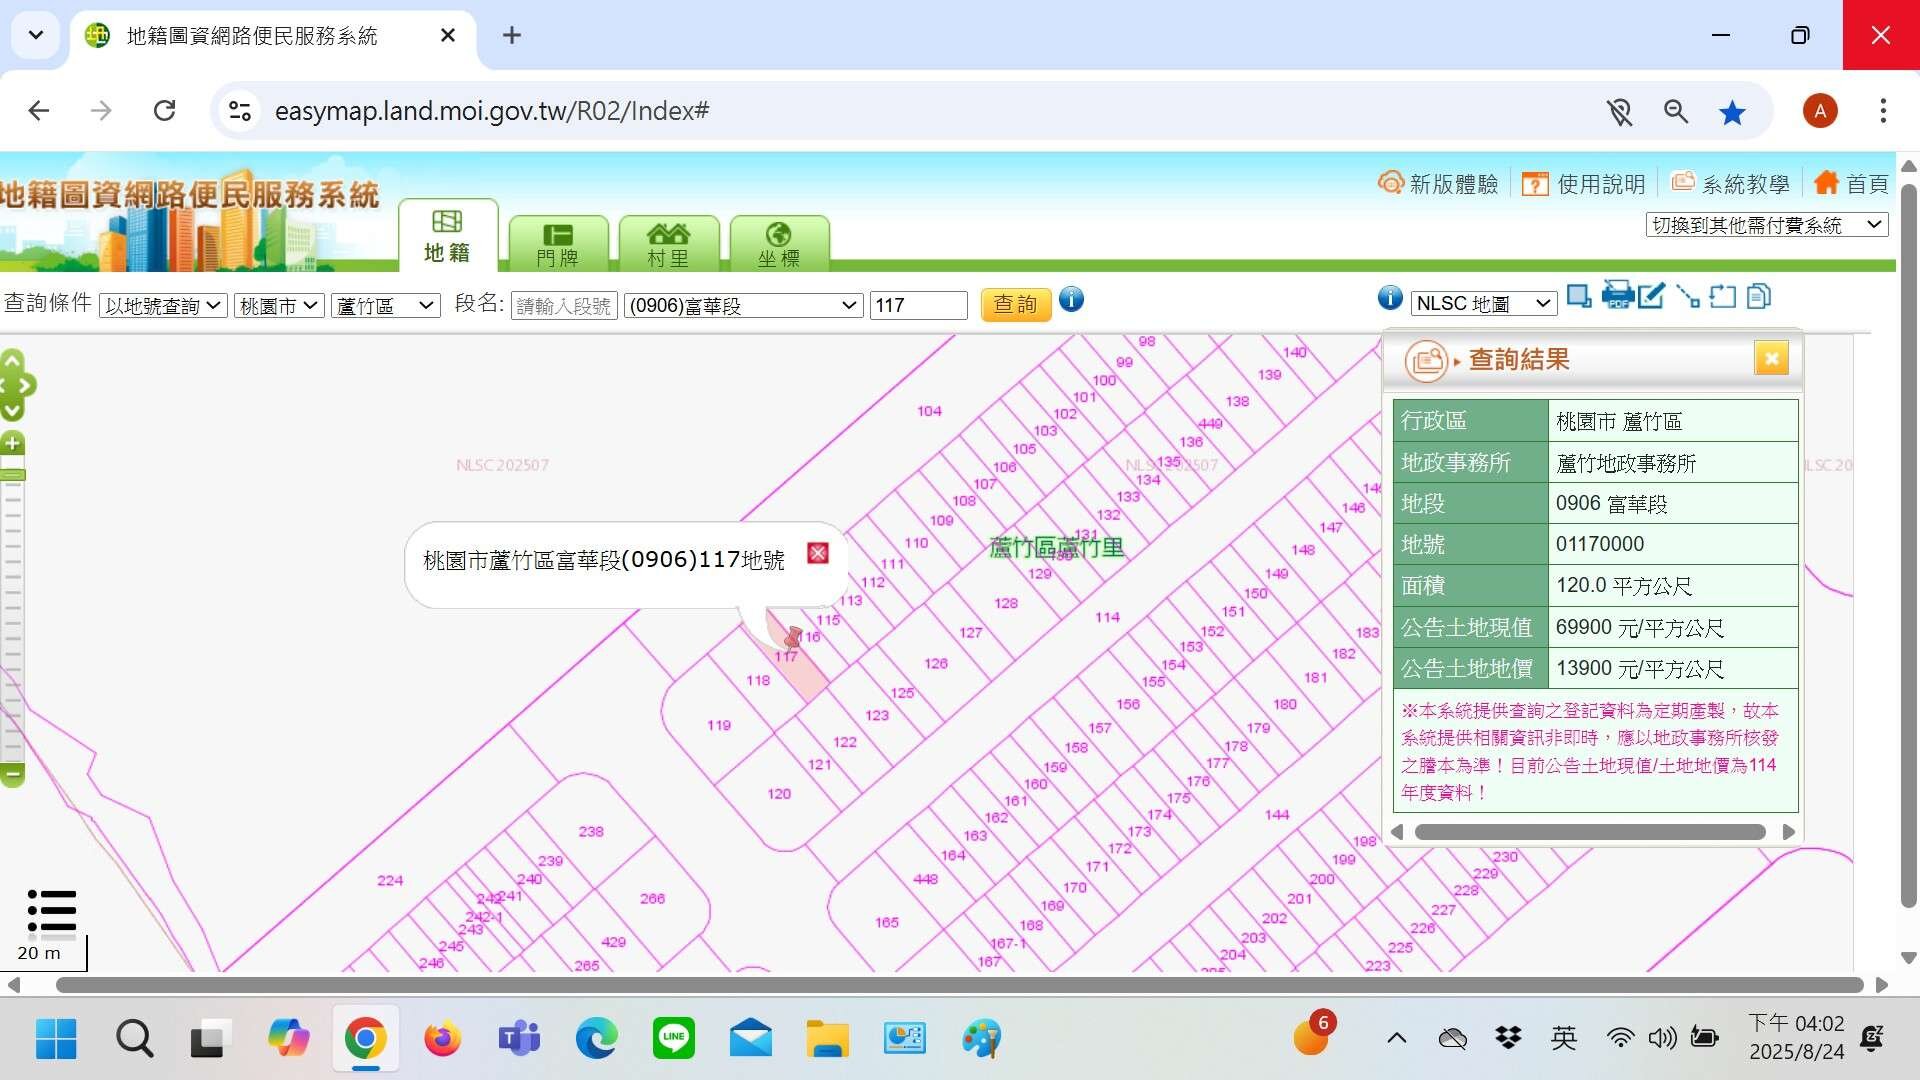This screenshot has height=1080, width=1920.
Task: Click the PDF print icon
Action: [x=1616, y=296]
